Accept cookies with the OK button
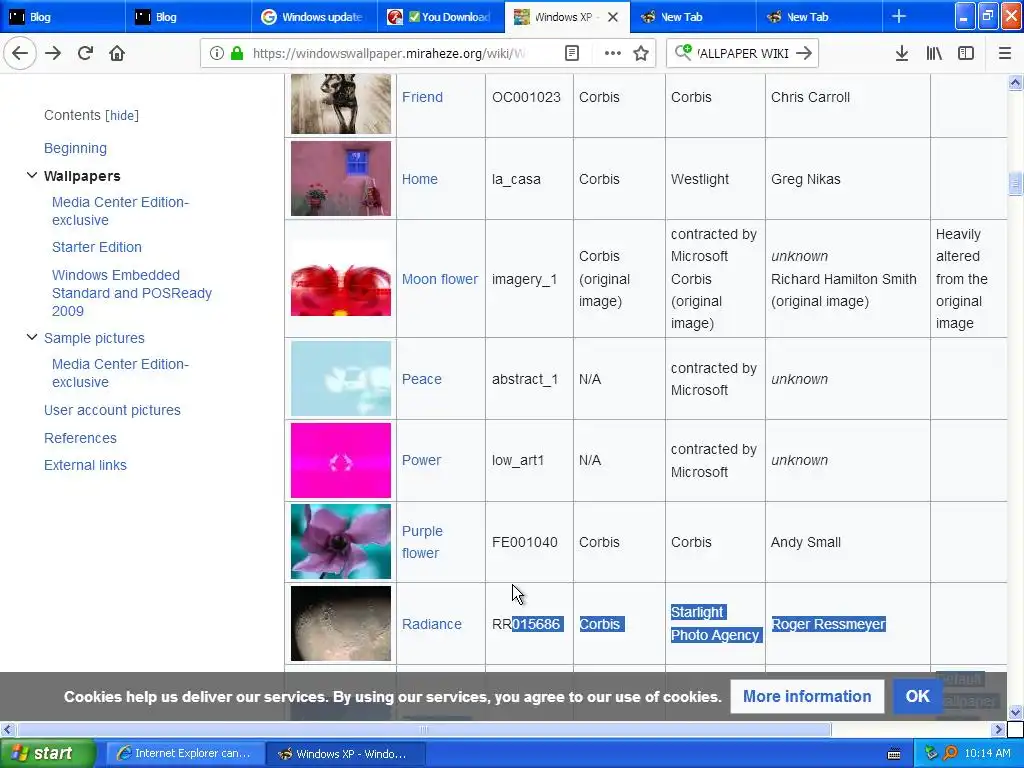The image size is (1024, 768). [918, 696]
